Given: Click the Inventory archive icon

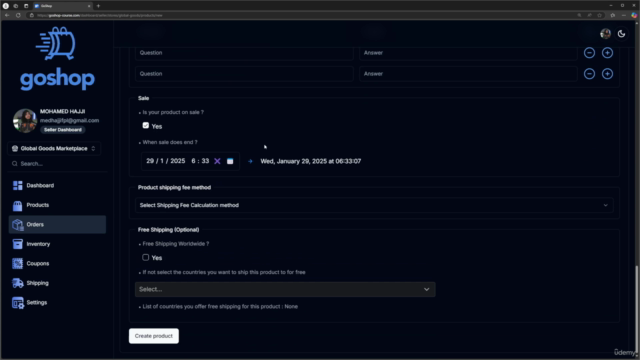Looking at the screenshot, I should (18, 244).
